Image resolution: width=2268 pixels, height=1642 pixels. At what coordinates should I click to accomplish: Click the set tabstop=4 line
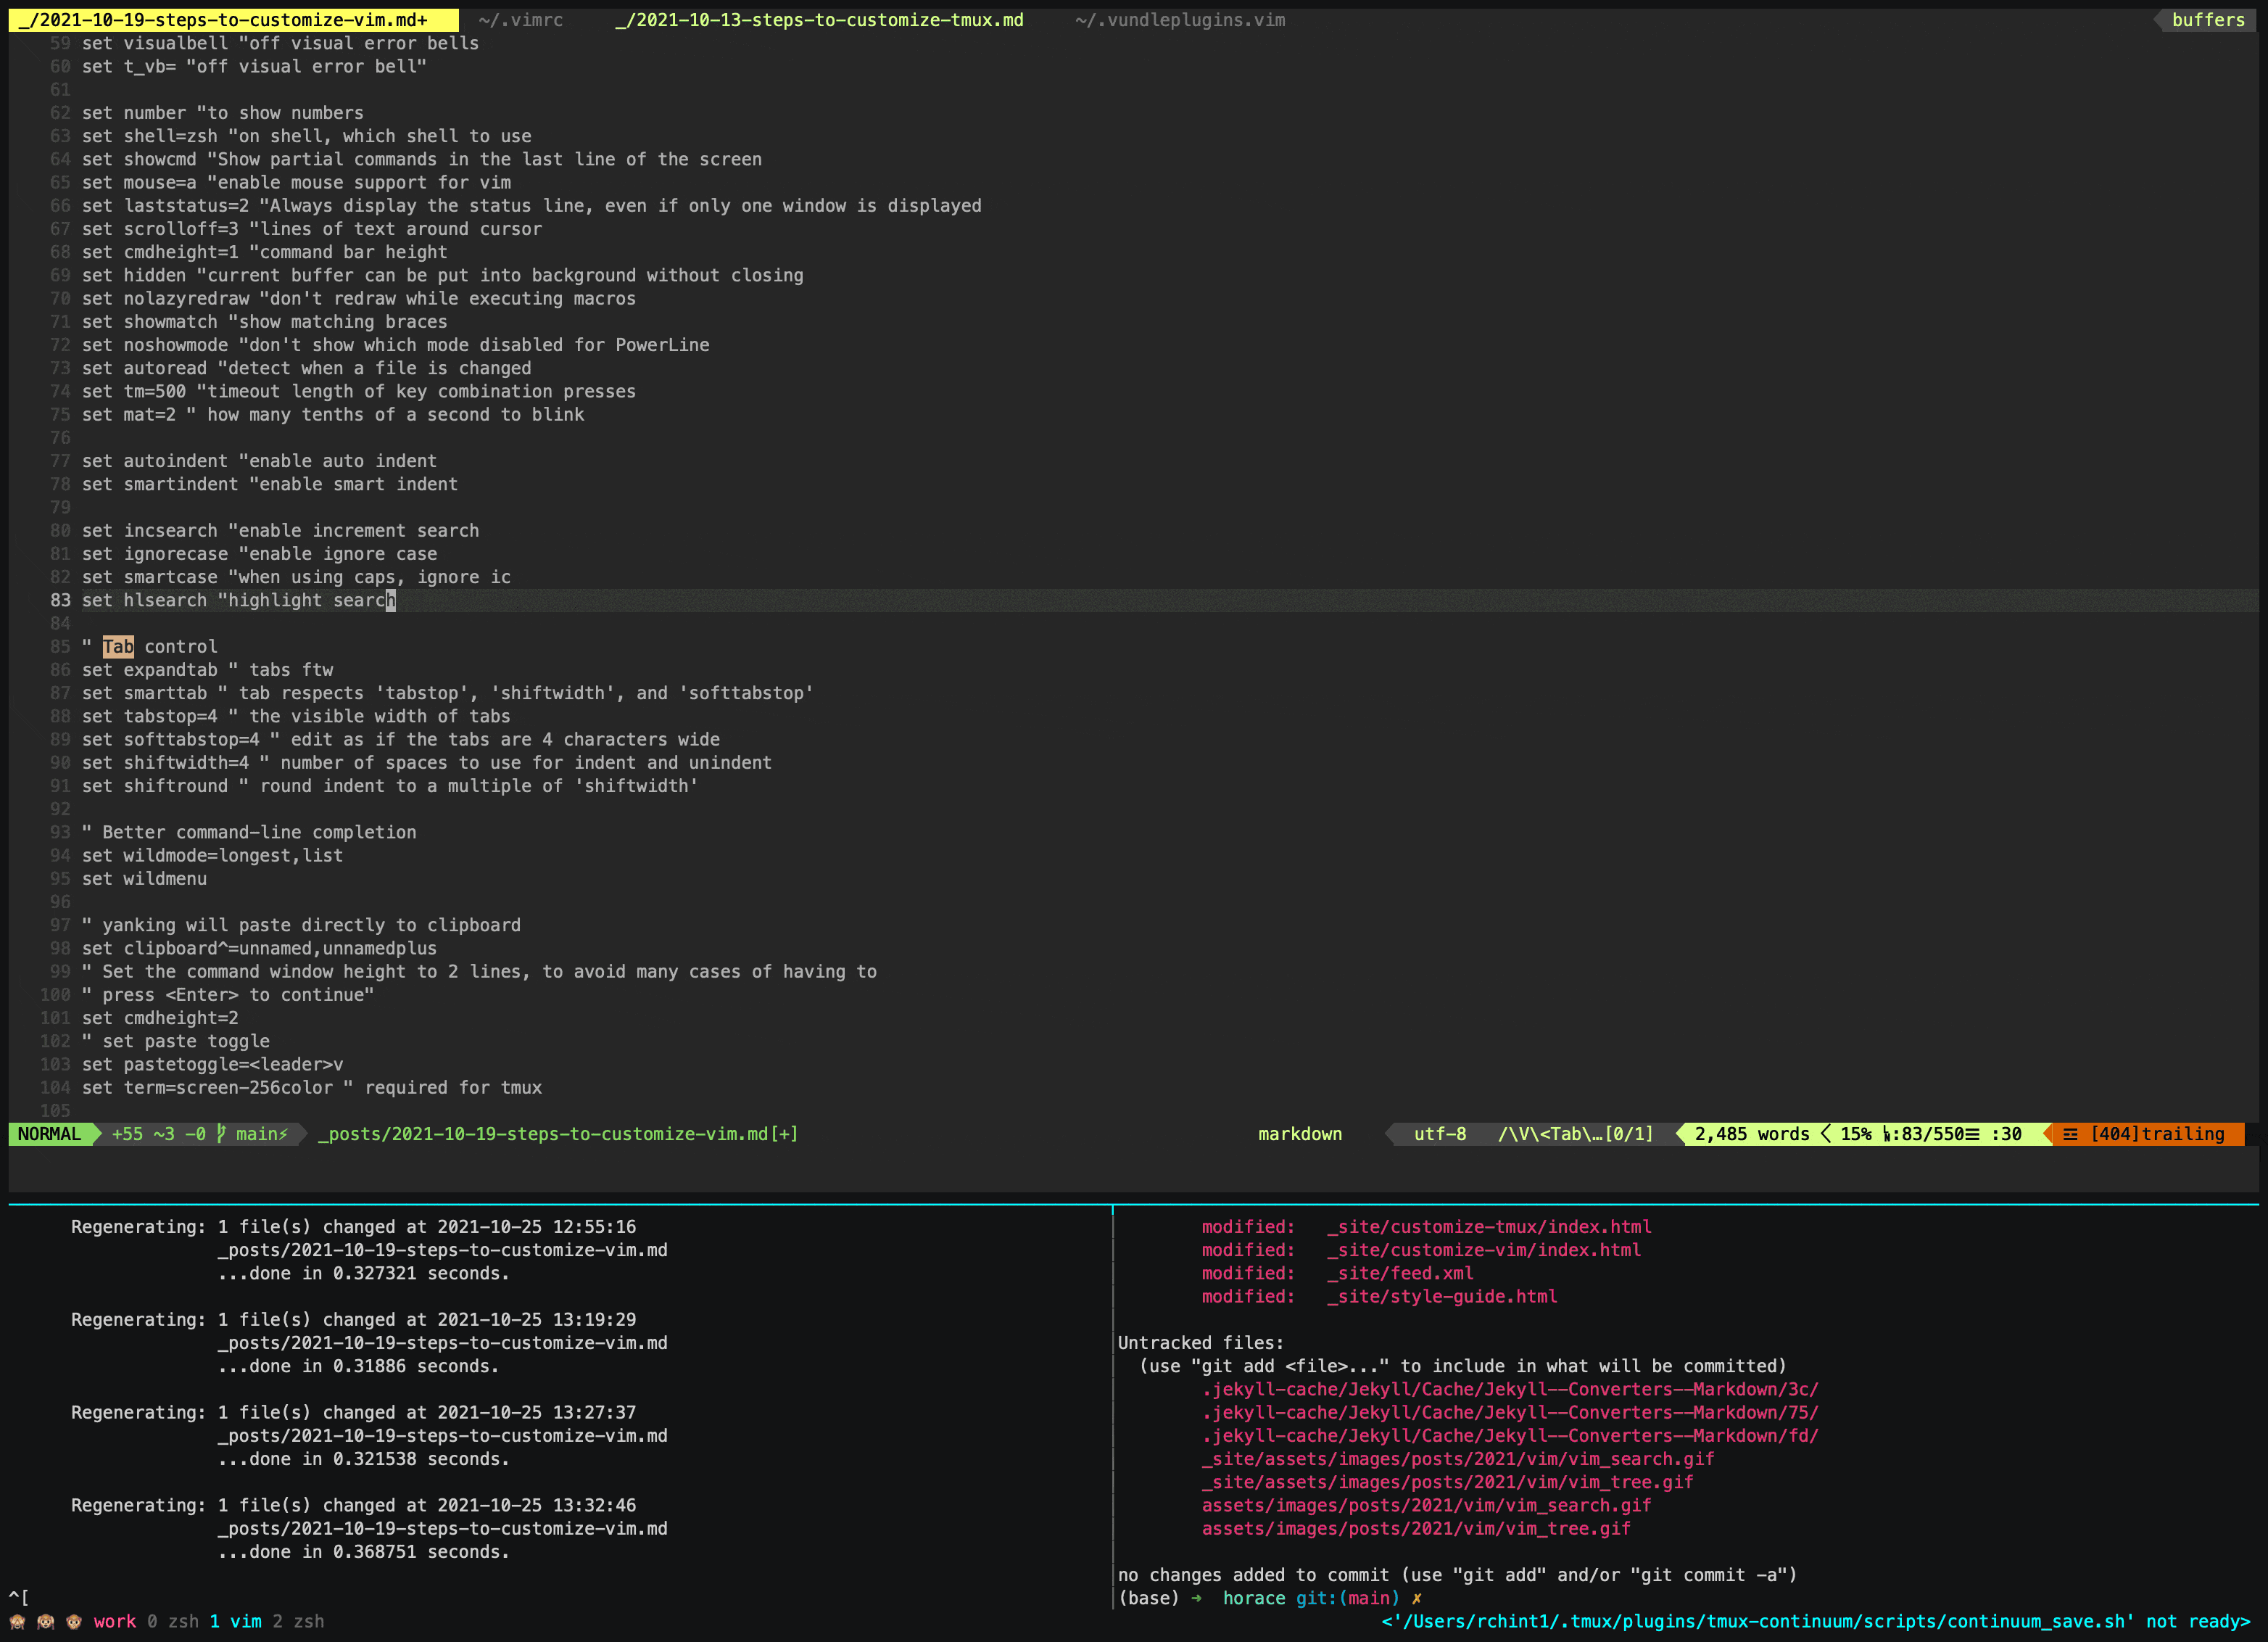(x=296, y=716)
